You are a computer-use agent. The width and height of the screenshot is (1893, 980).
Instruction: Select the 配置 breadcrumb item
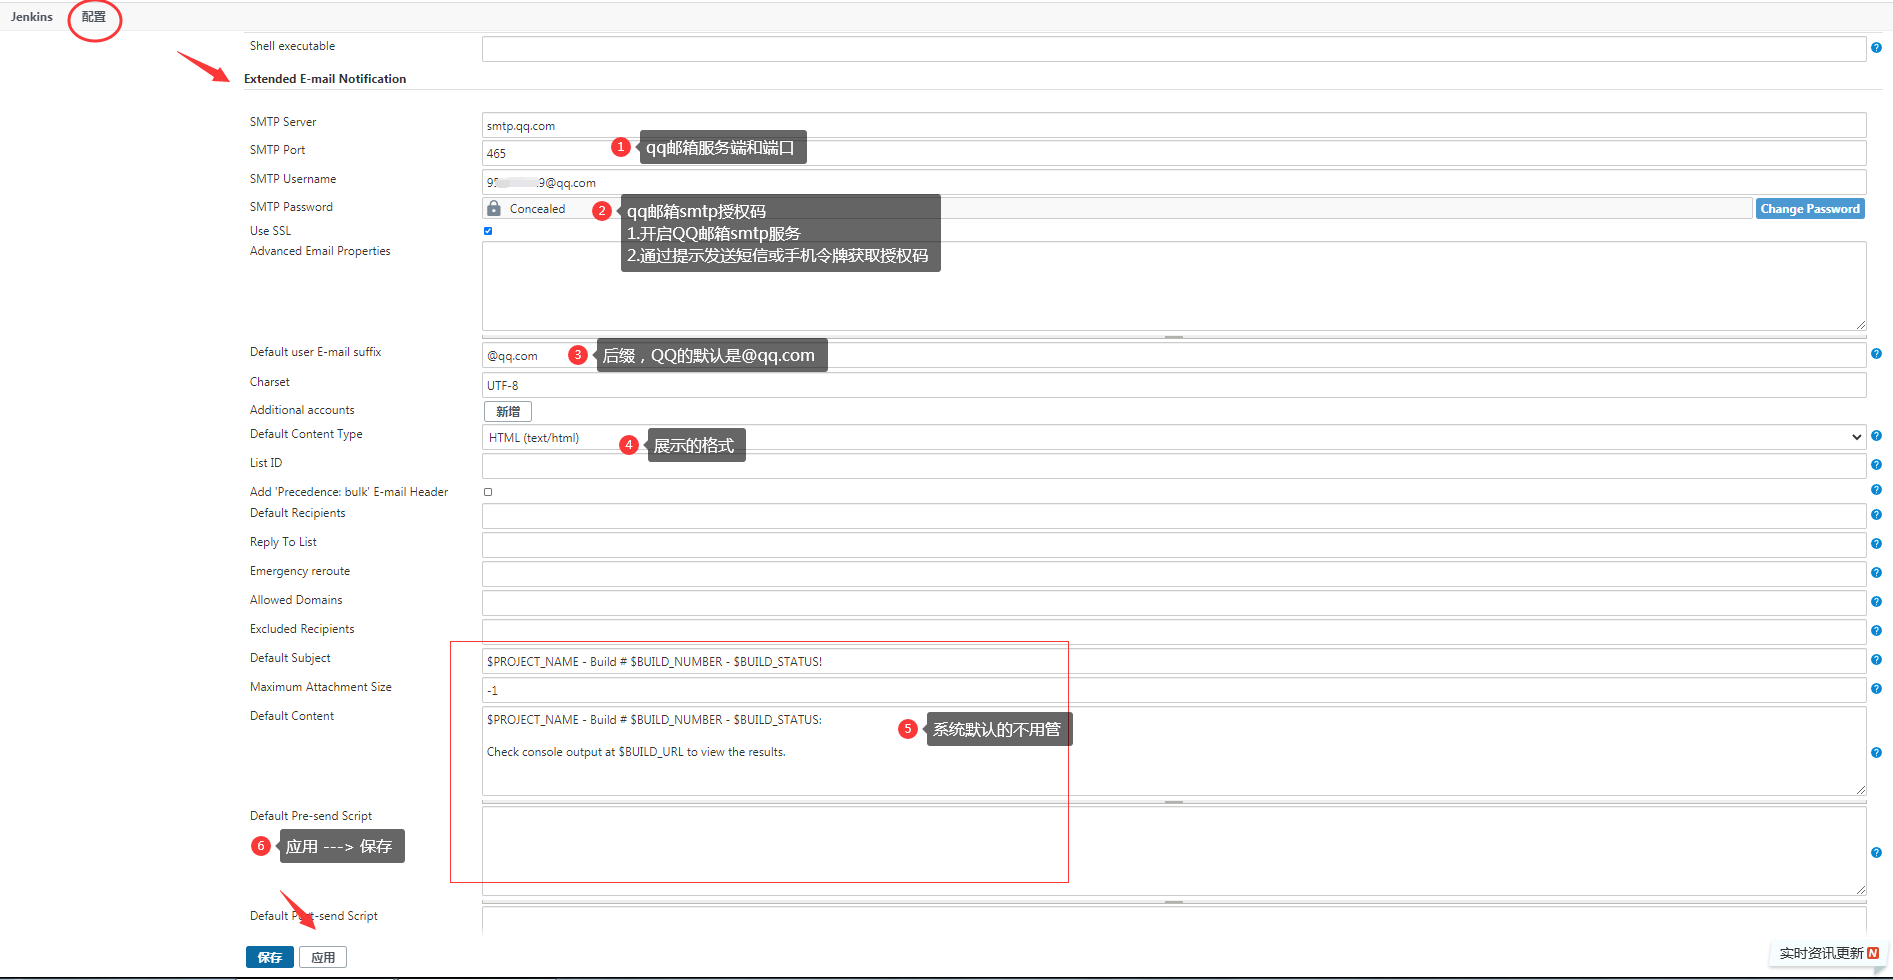[94, 17]
